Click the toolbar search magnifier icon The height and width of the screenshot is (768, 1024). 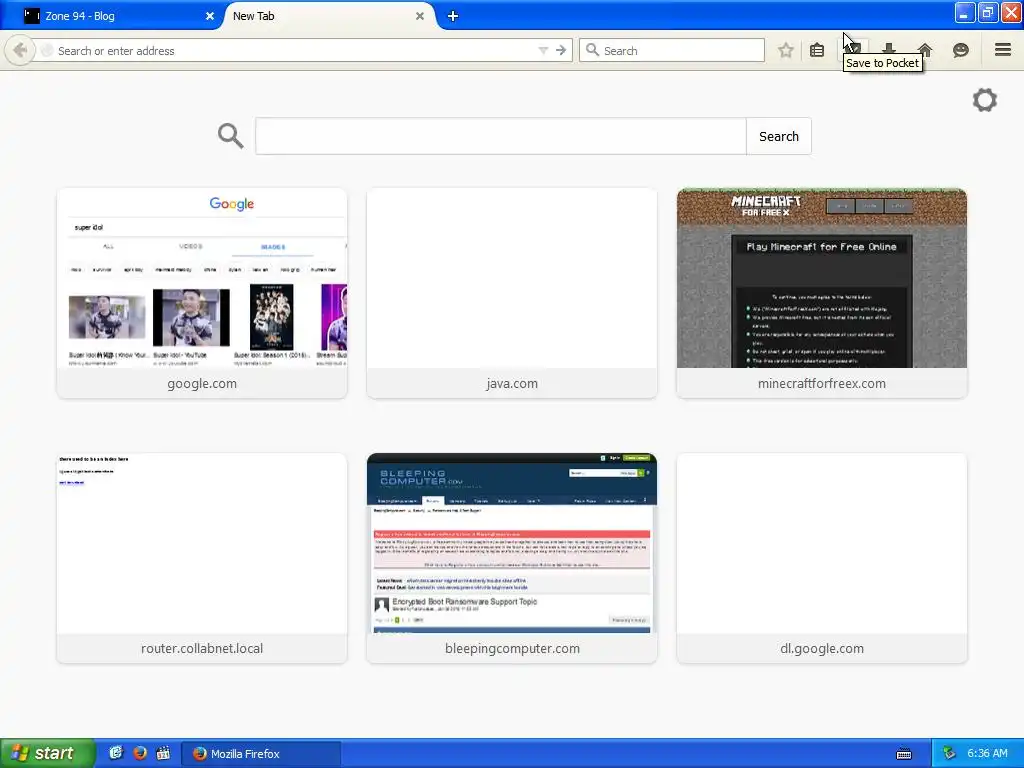pyautogui.click(x=592, y=50)
